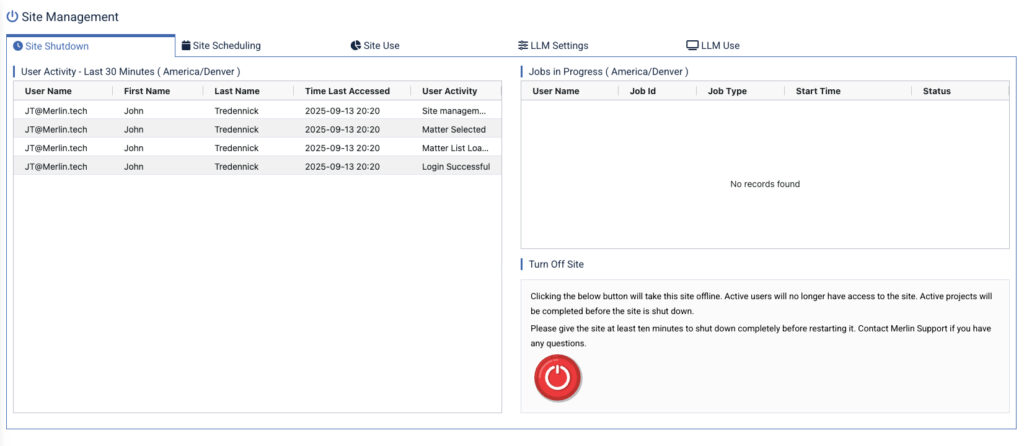Click the Jobs in Progress panel heading
The height and width of the screenshot is (446, 1024).
(608, 71)
